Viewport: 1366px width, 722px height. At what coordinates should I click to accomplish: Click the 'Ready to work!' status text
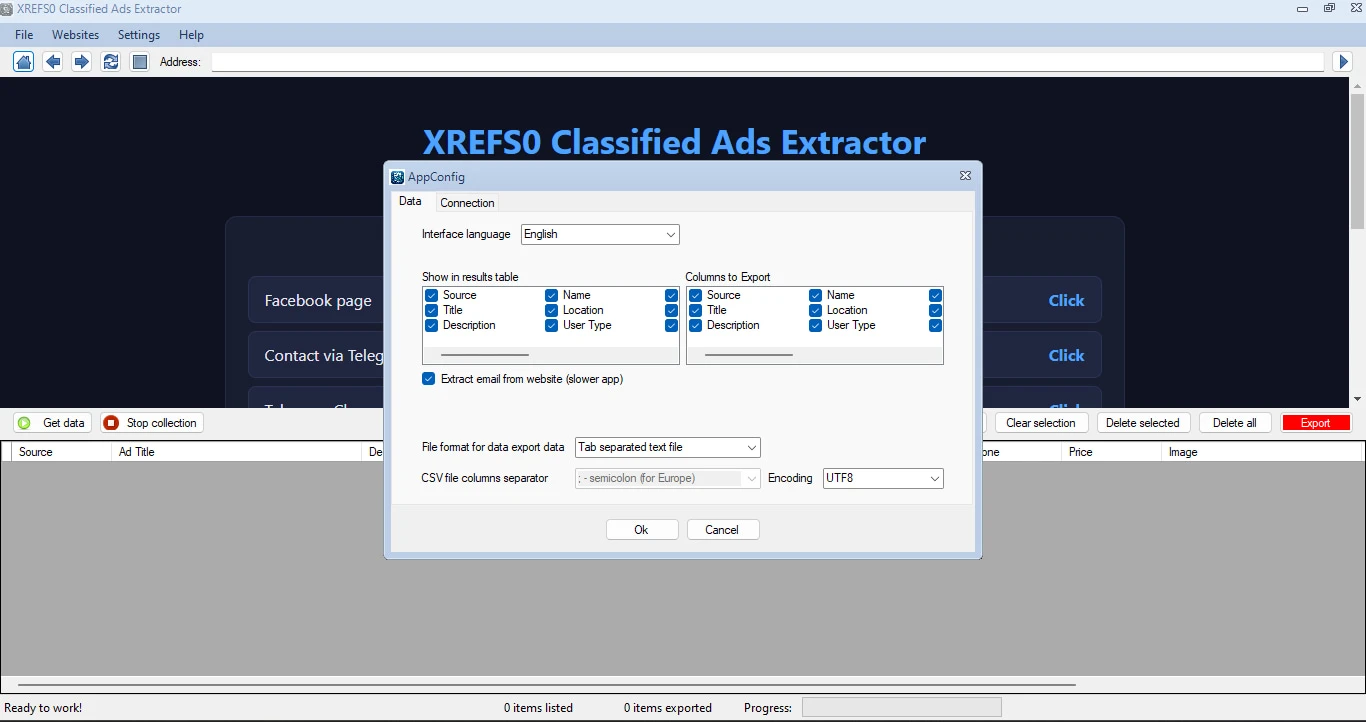click(x=43, y=708)
